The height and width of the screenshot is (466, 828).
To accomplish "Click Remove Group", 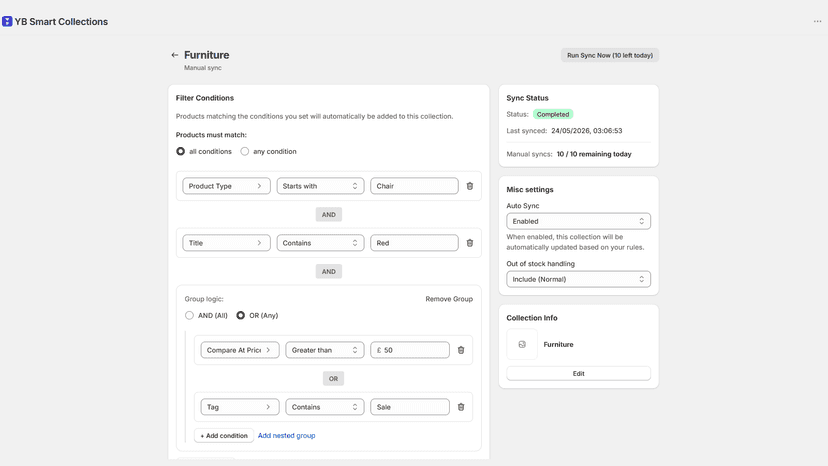I will point(449,299).
